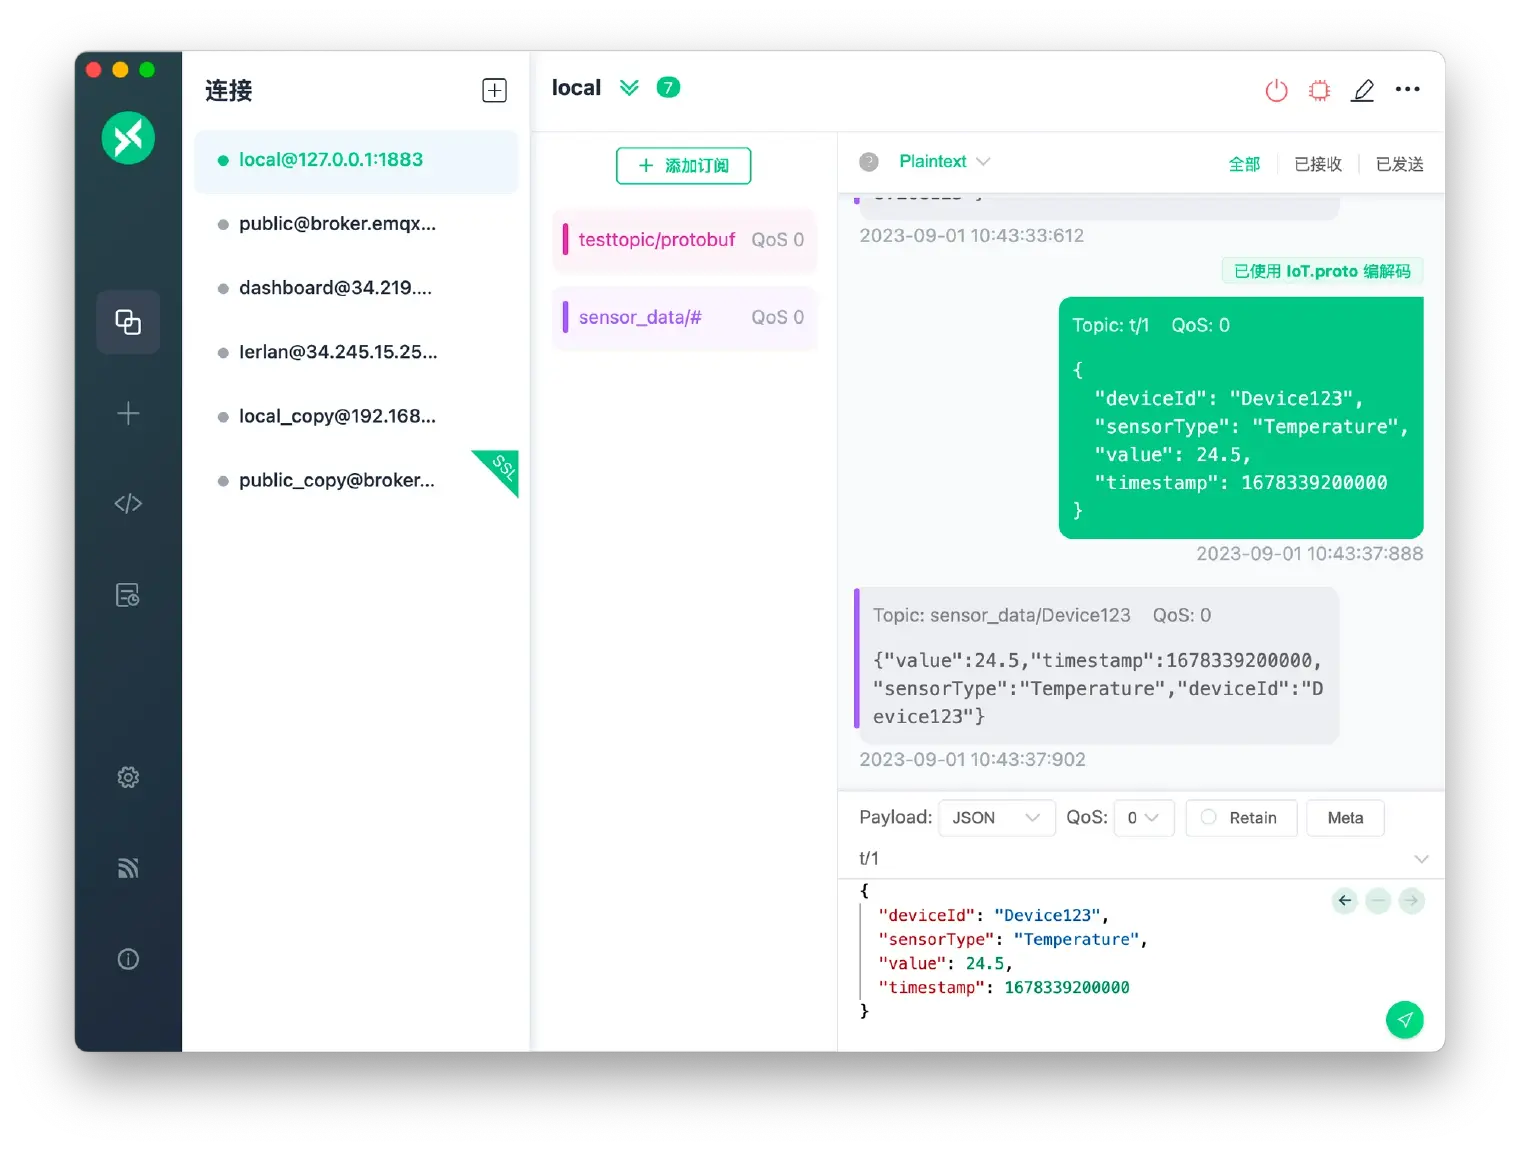Edit the local connection pencil icon
This screenshot has width=1520, height=1151.
(x=1362, y=90)
